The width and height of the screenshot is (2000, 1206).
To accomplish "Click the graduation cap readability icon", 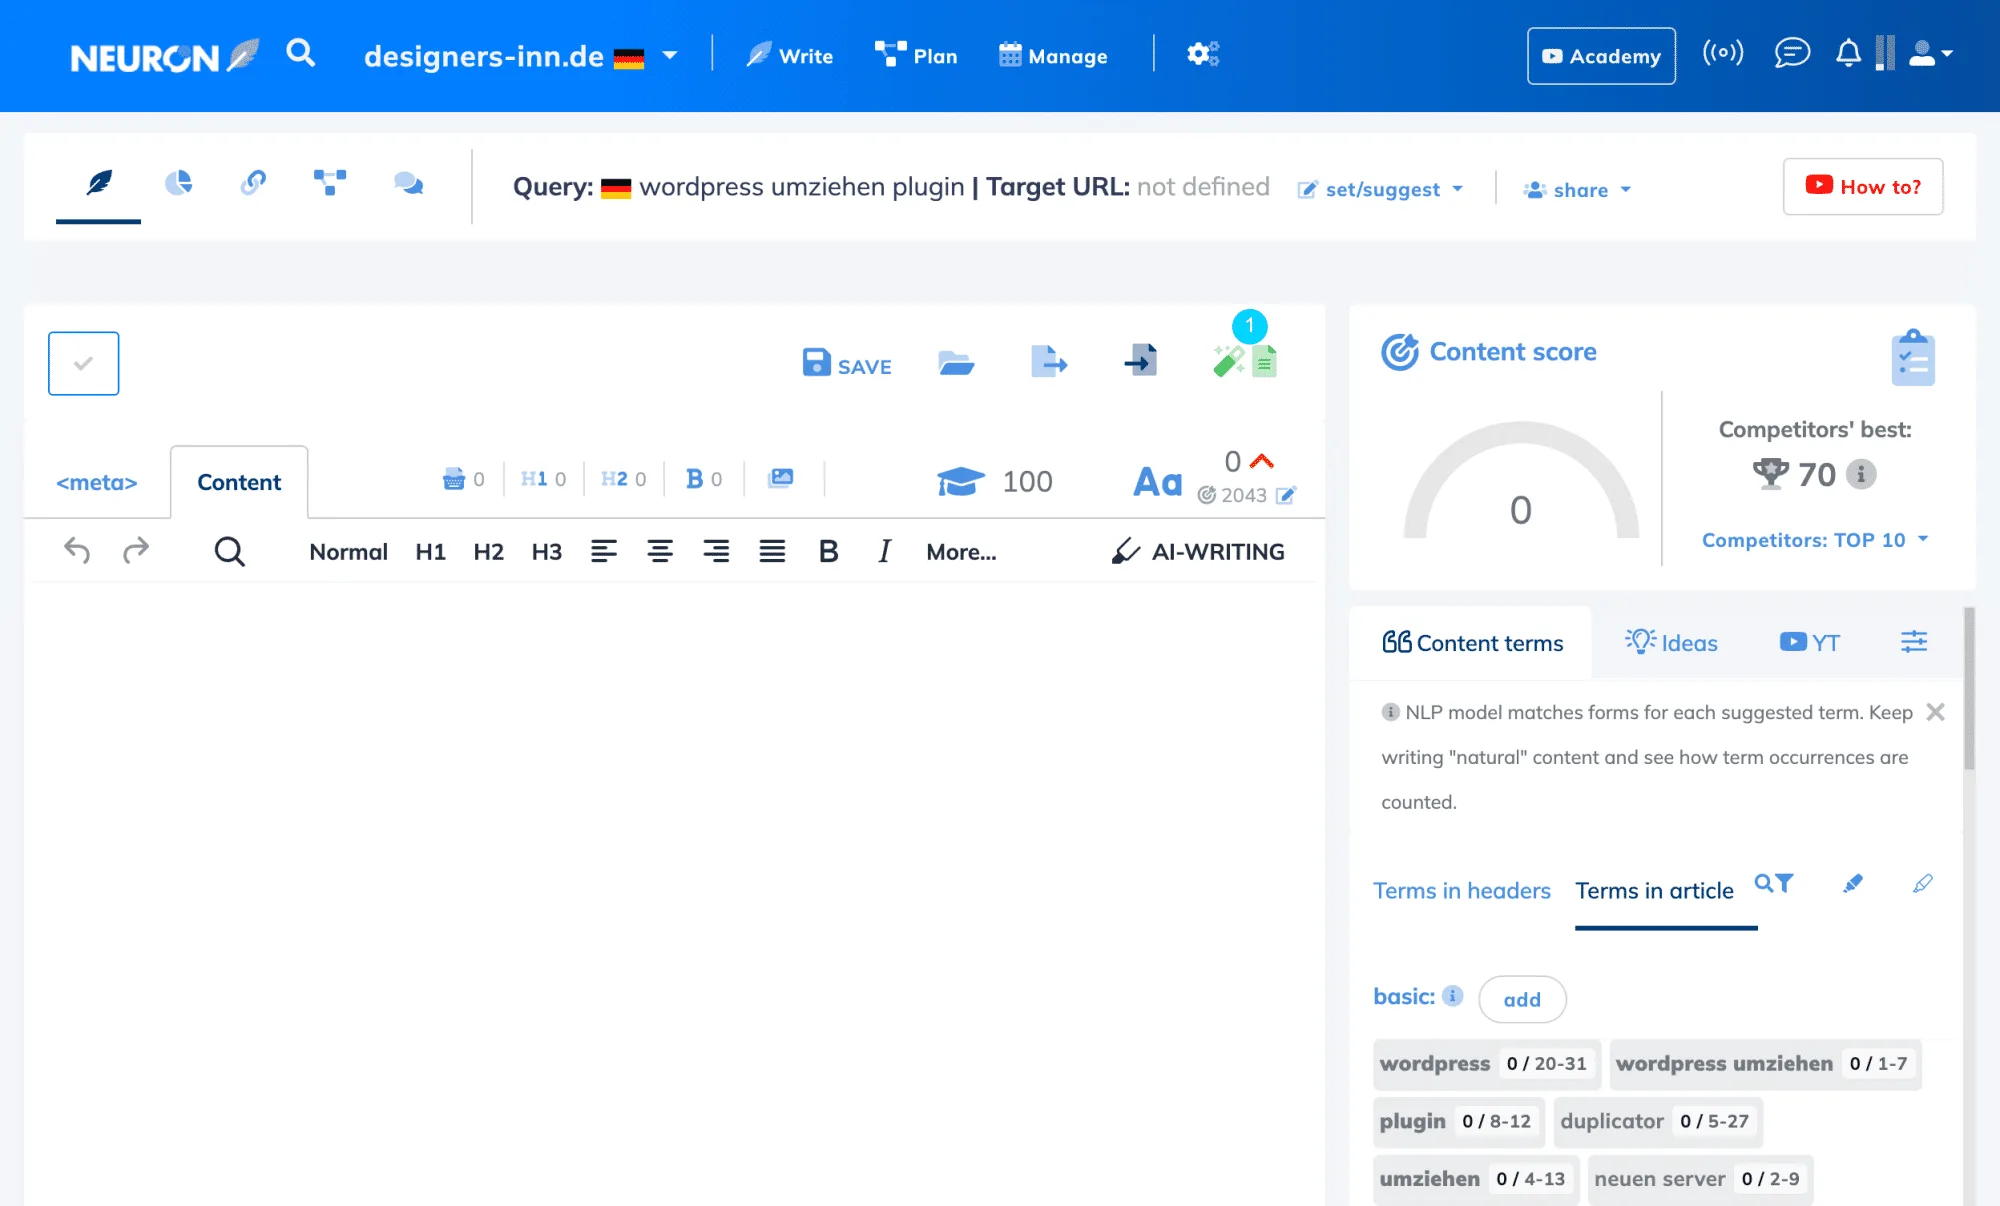I will [961, 481].
